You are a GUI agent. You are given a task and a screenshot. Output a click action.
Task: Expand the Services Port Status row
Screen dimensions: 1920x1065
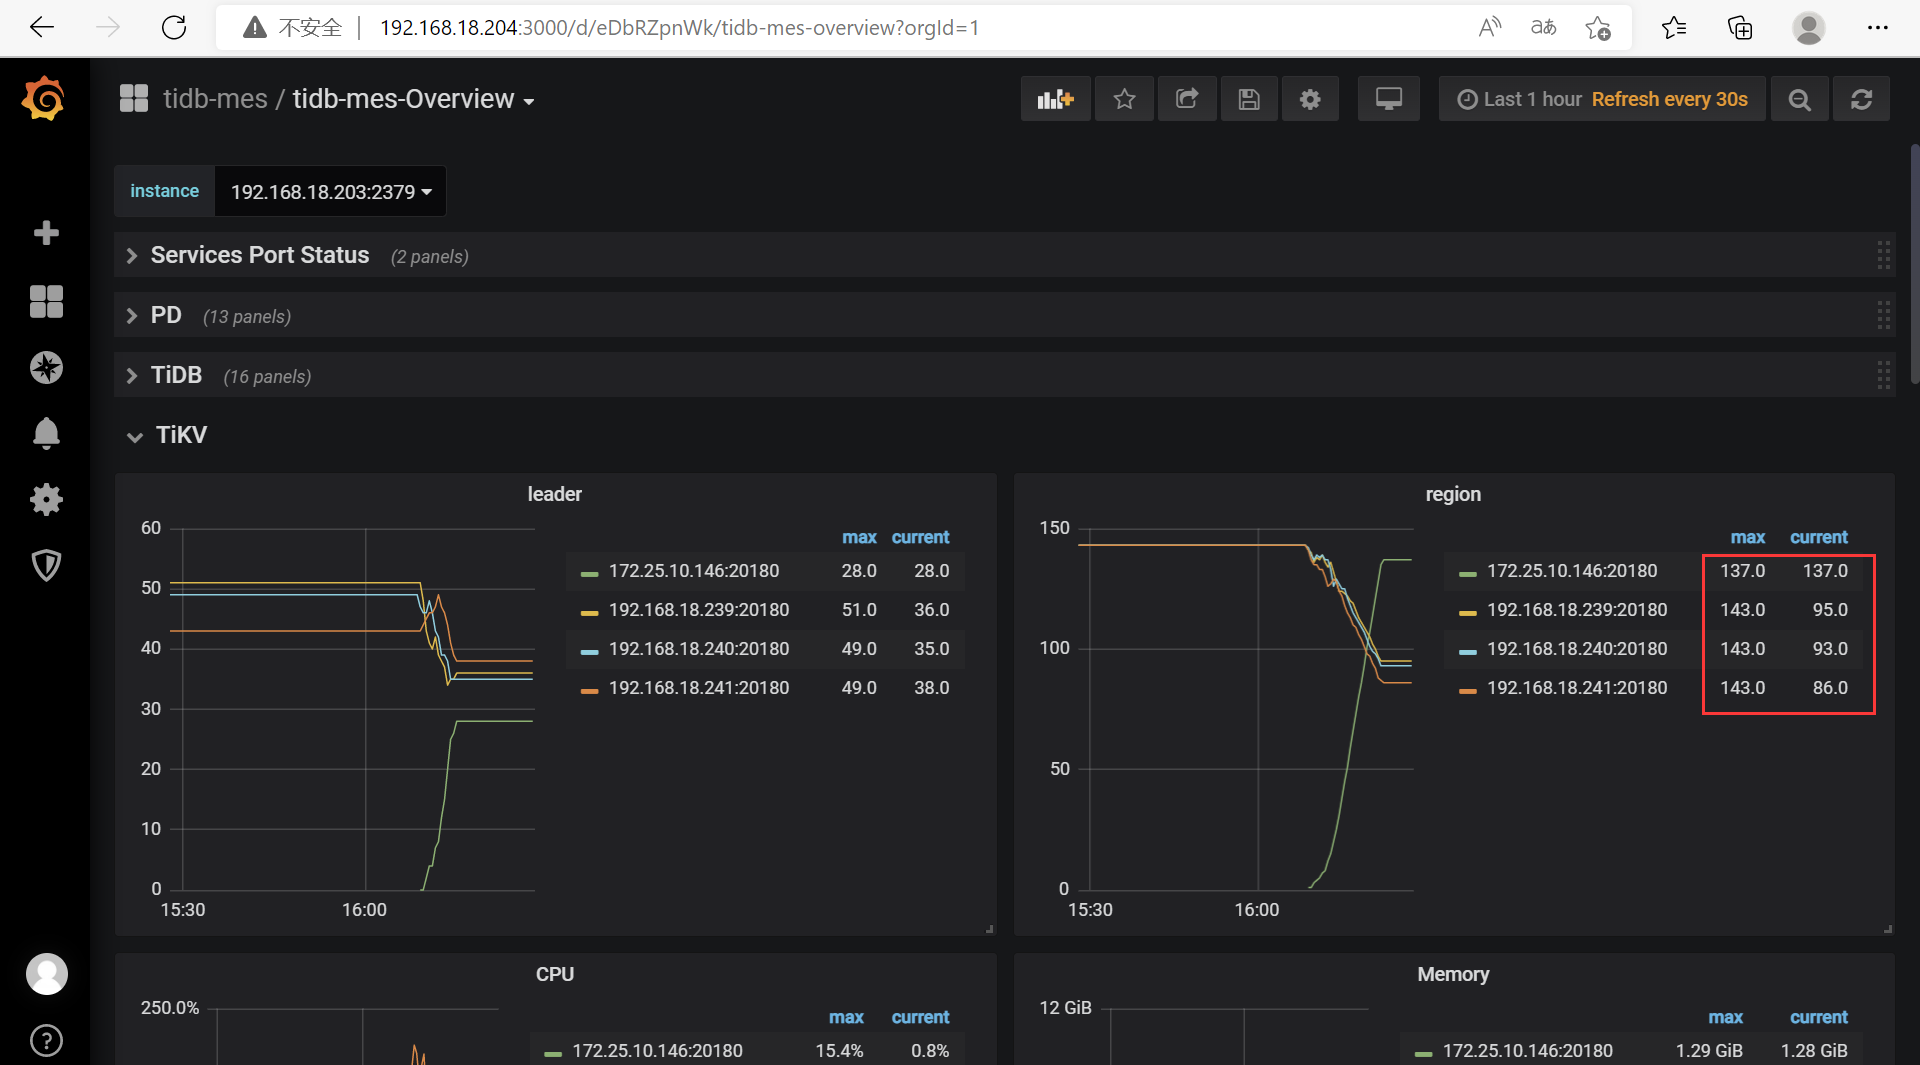click(259, 256)
